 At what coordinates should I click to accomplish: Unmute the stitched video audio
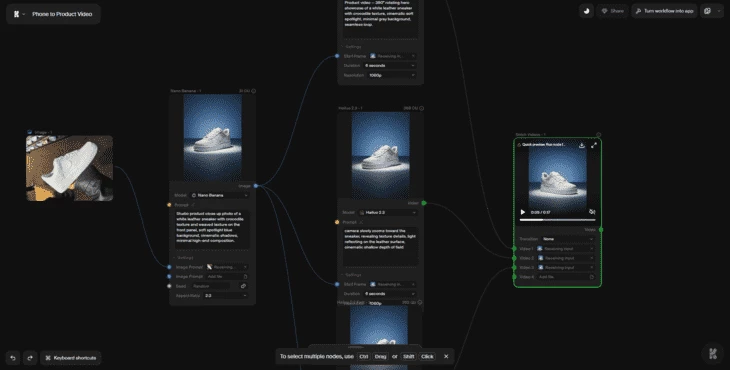pyautogui.click(x=592, y=212)
